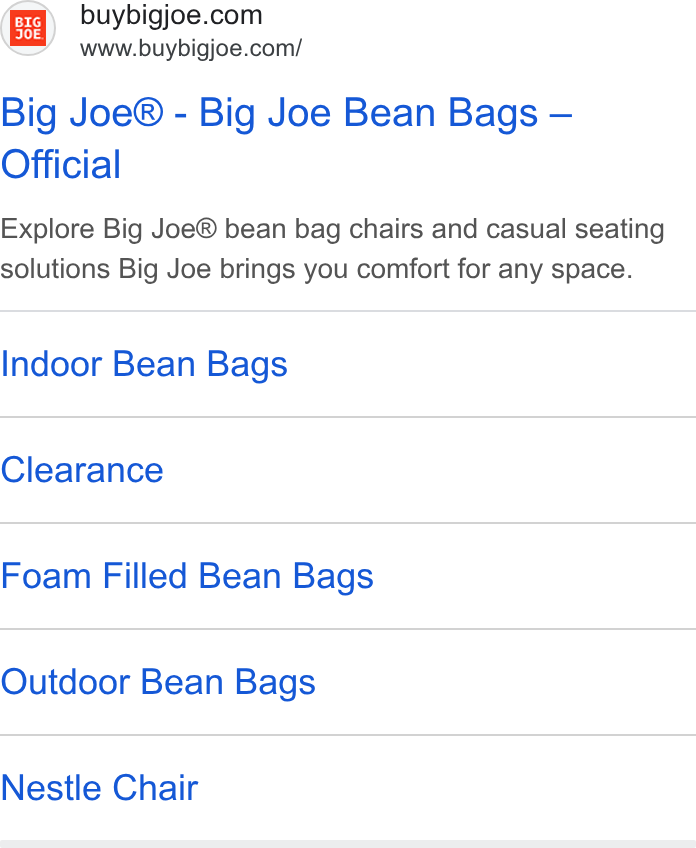Viewport: 696px width, 848px height.
Task: Click the circular site icon beside buybigjoe.com
Action: pos(28,28)
